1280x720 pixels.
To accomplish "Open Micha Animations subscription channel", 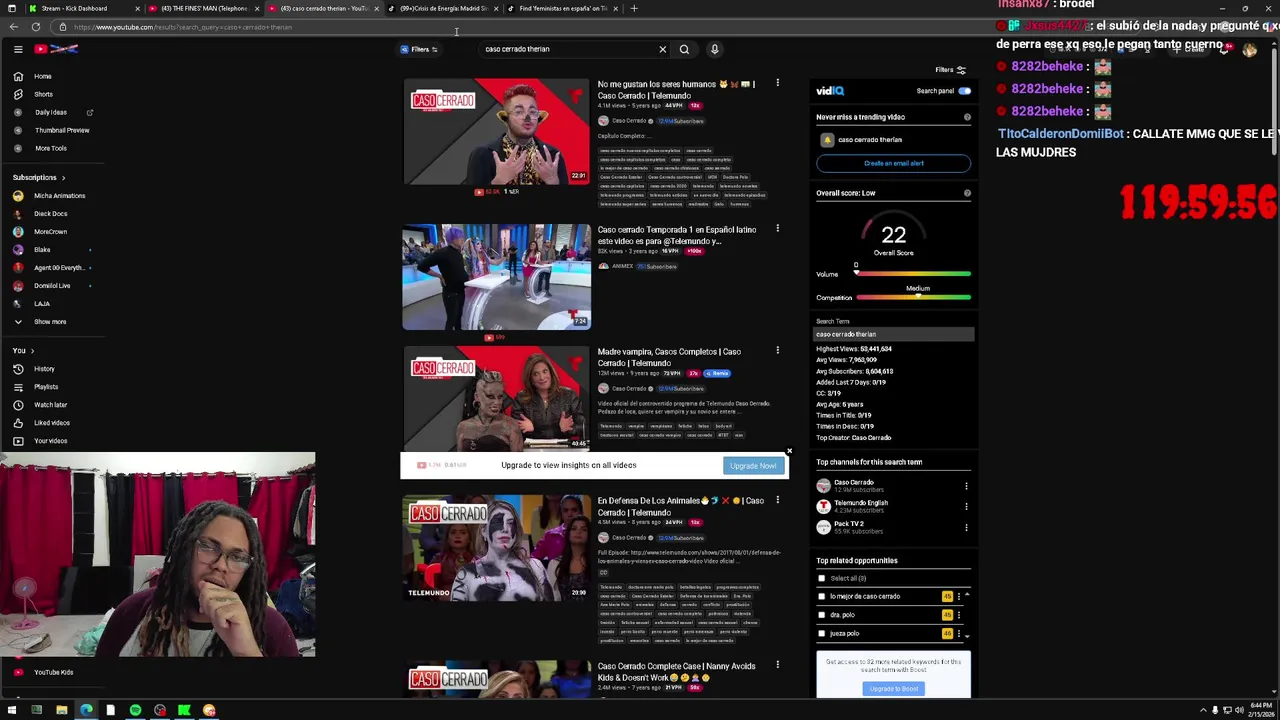I will point(59,196).
